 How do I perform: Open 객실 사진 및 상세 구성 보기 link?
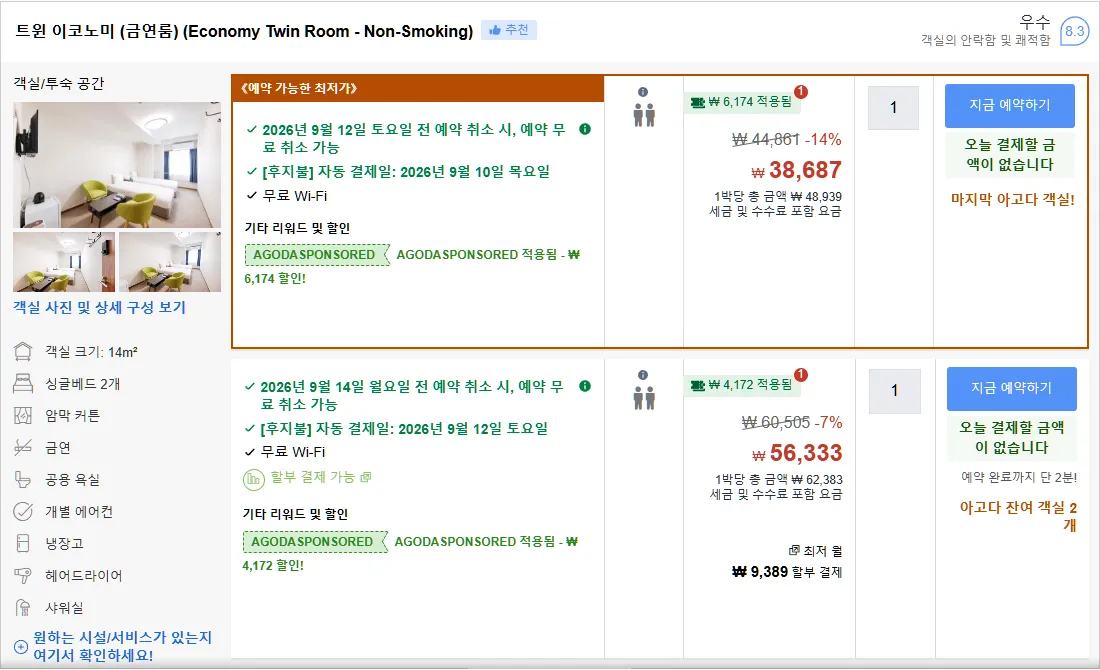(x=100, y=307)
